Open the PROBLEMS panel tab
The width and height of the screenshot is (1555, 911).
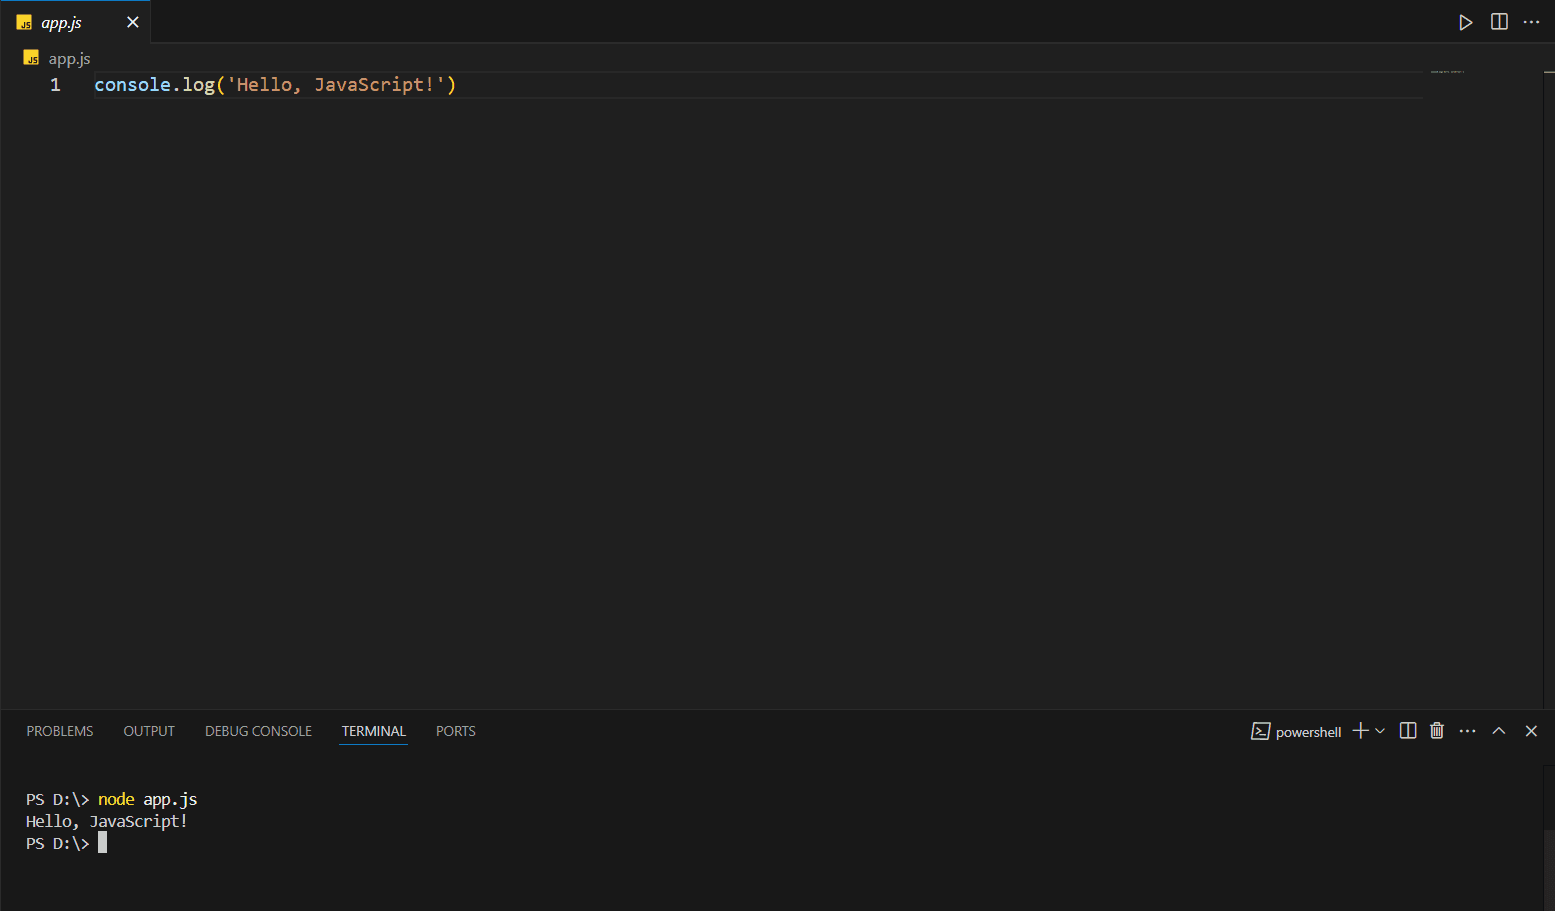coord(60,731)
